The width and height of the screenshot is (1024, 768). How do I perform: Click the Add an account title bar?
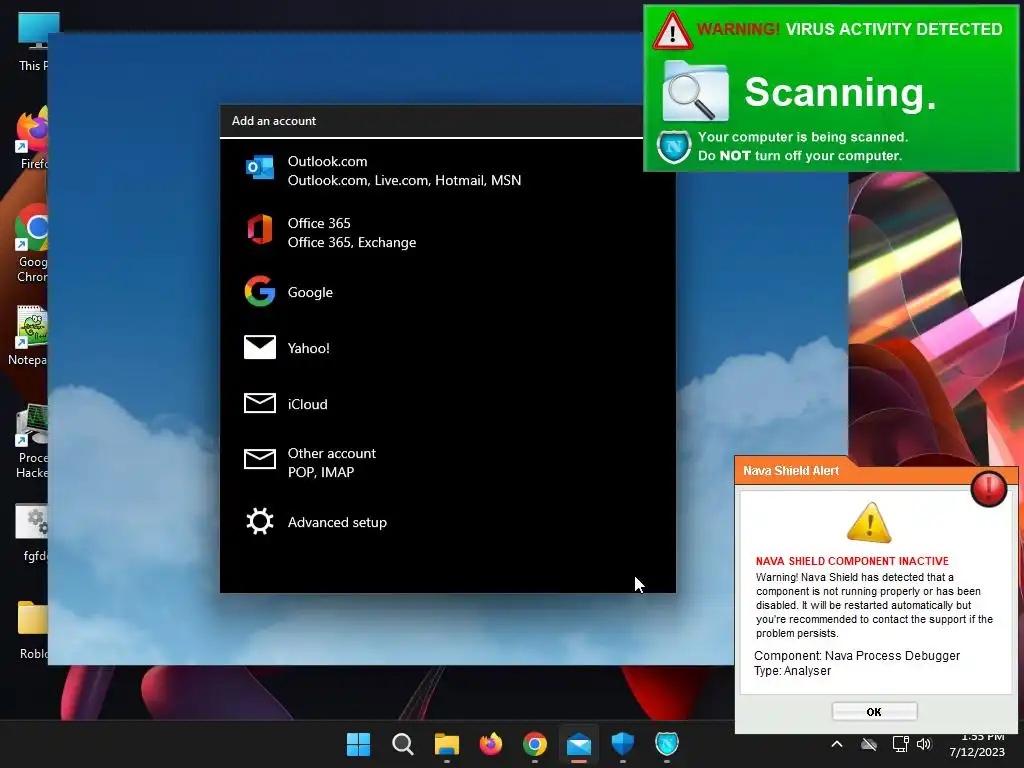[x=432, y=121]
